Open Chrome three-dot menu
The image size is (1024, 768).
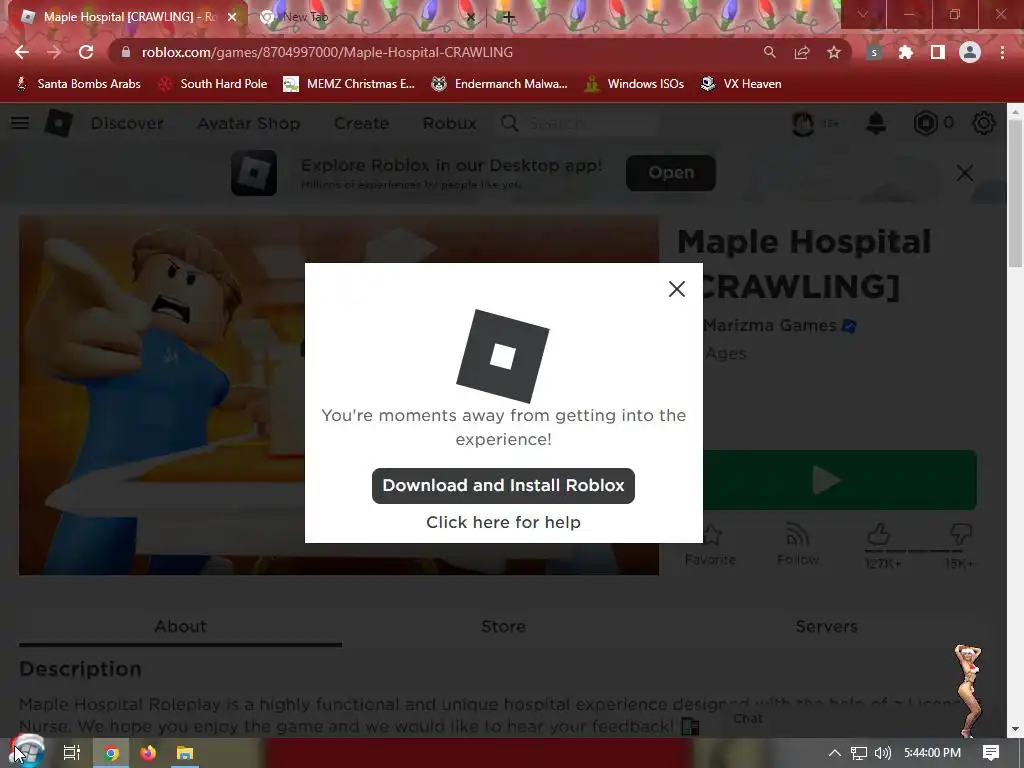pos(1002,52)
